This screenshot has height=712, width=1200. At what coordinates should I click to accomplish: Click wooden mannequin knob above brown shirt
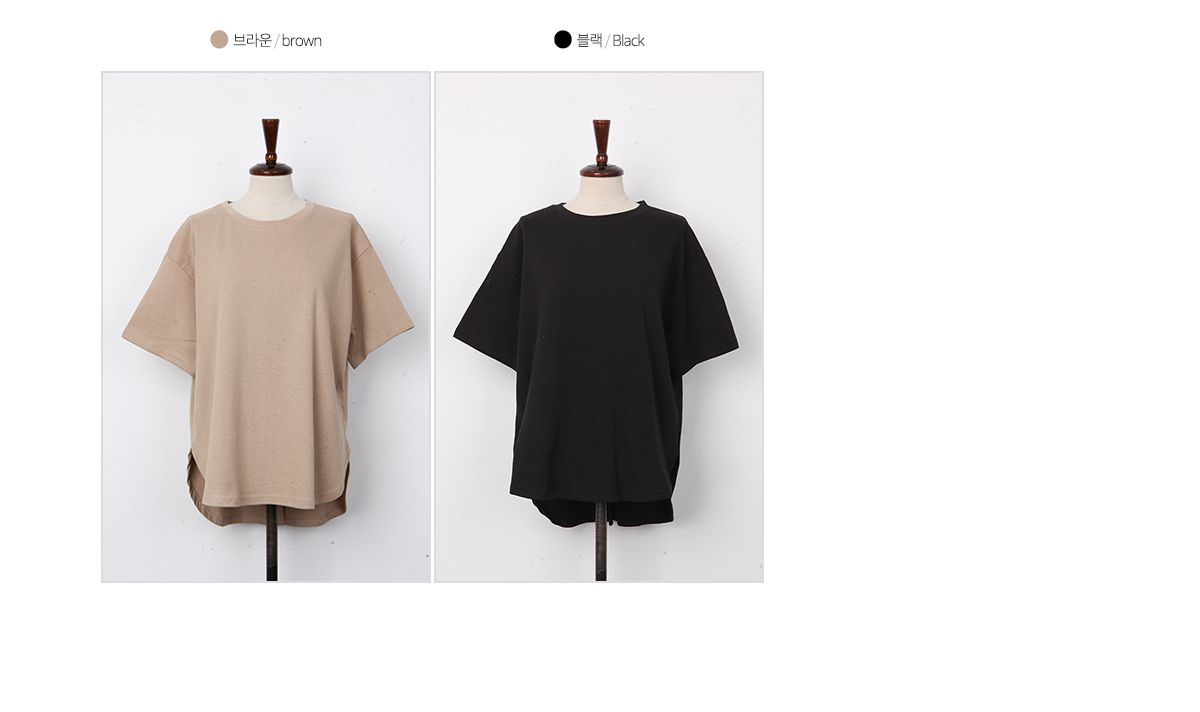tap(270, 147)
